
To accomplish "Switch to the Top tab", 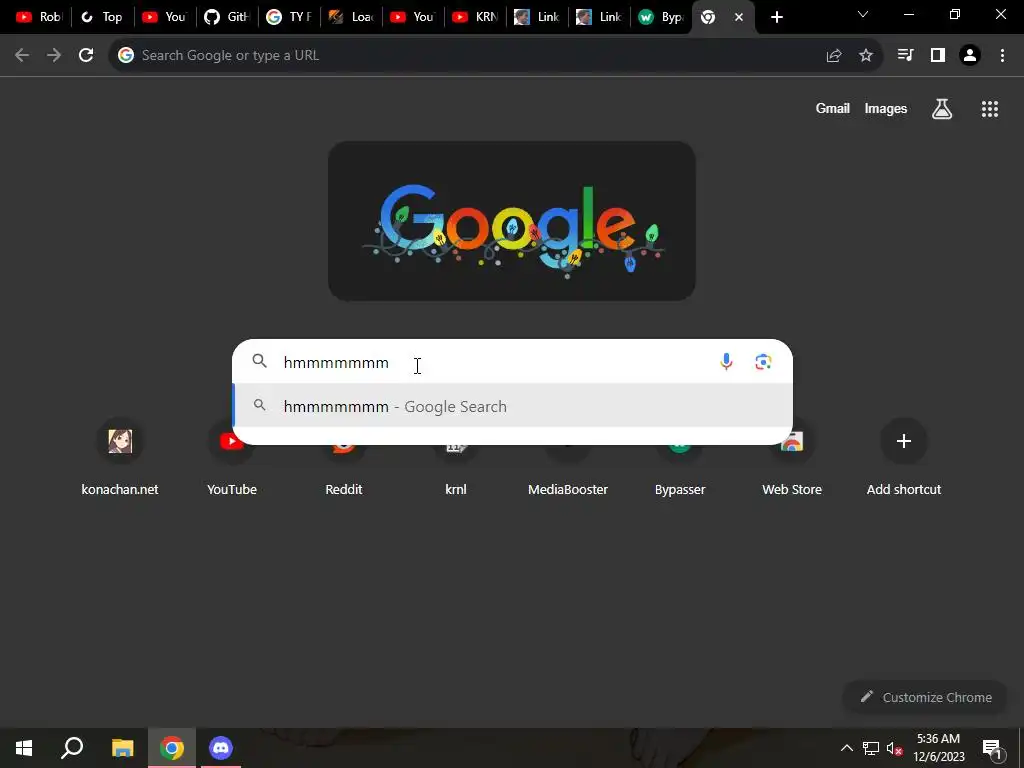I will point(102,17).
